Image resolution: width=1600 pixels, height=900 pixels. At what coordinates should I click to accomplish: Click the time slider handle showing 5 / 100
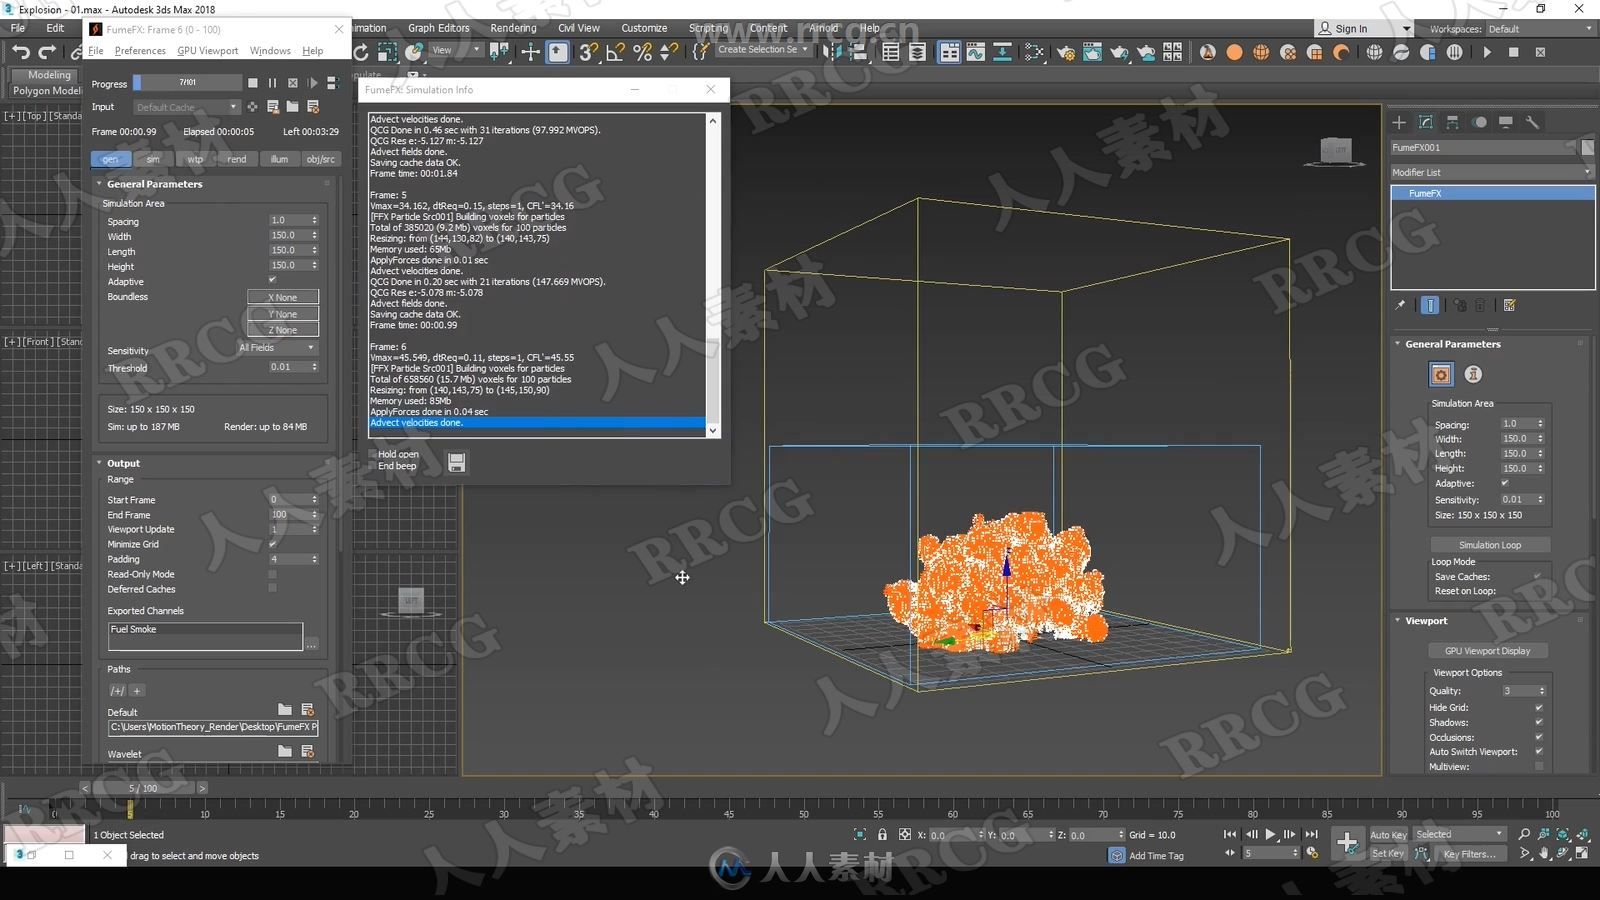pos(144,788)
